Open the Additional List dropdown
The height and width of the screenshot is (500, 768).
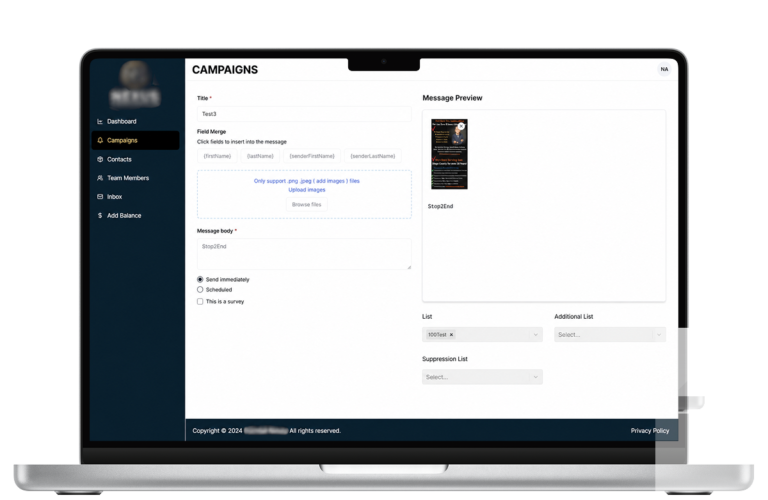[610, 334]
